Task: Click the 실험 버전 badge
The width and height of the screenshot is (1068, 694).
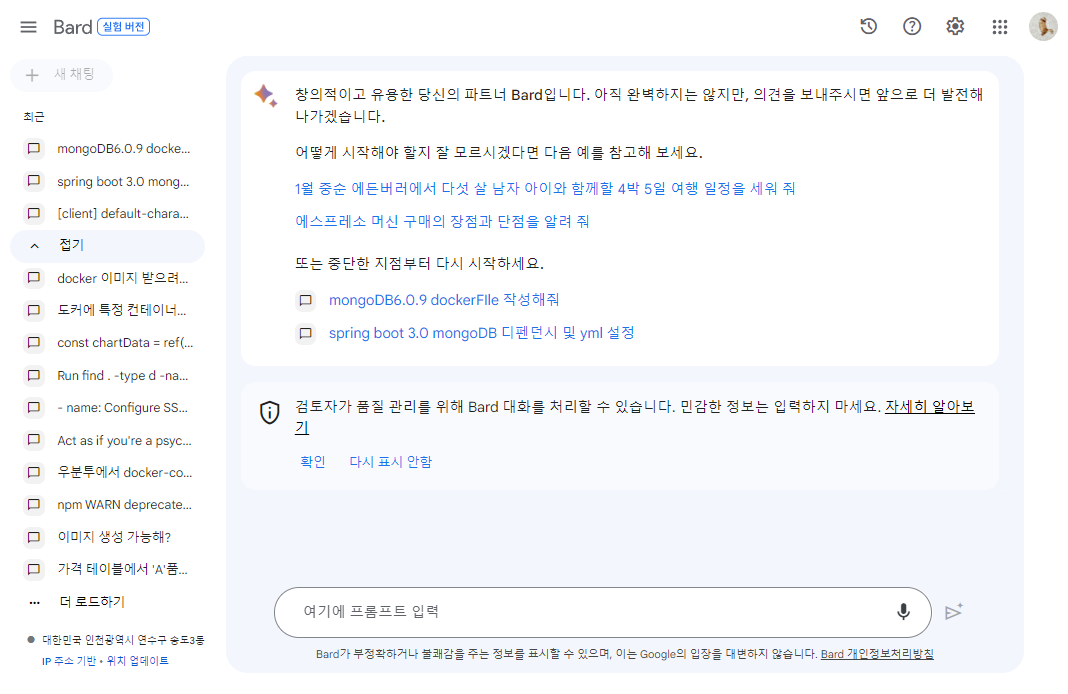Action: [123, 27]
